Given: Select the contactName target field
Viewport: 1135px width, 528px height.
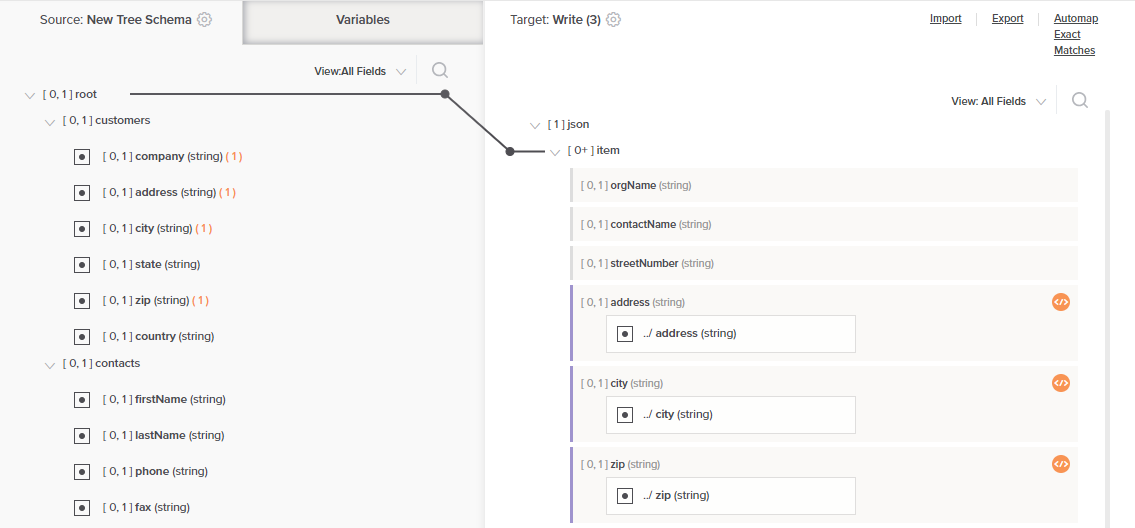Looking at the screenshot, I should (x=824, y=225).
